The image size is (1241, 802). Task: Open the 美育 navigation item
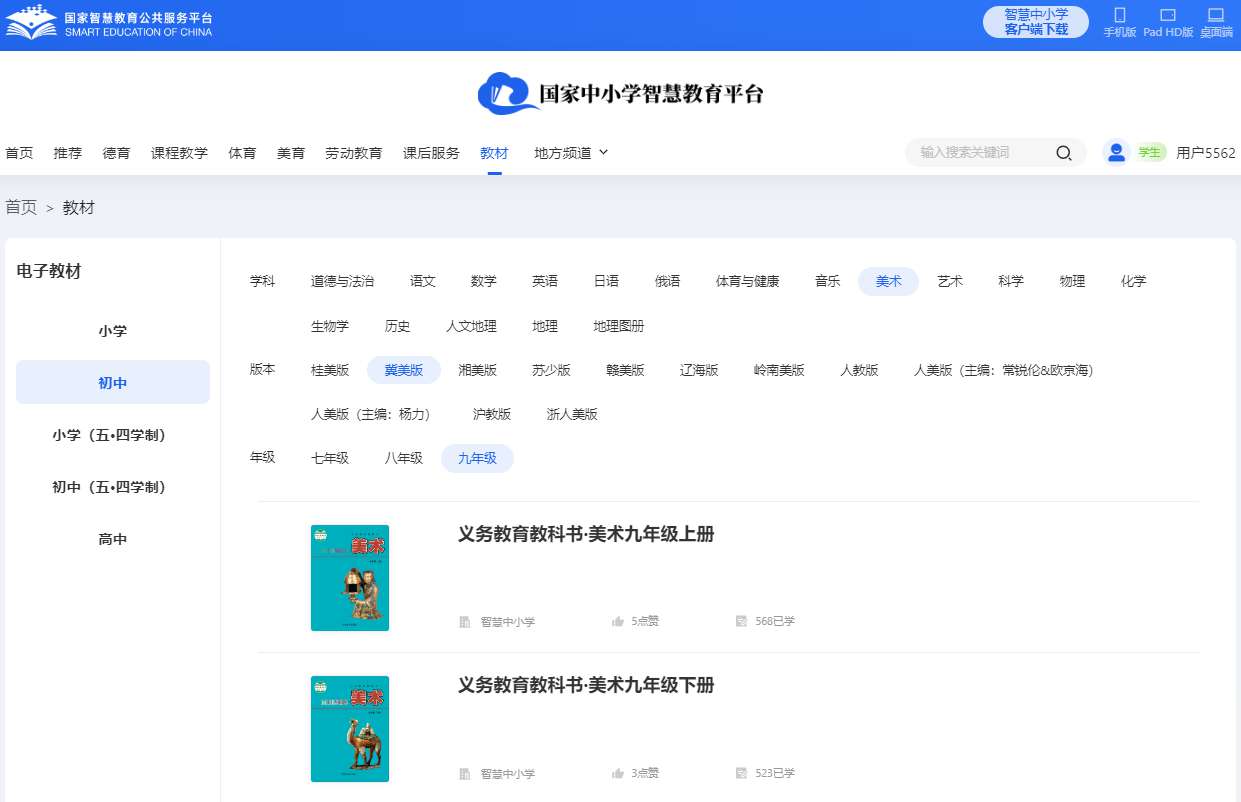click(x=291, y=153)
